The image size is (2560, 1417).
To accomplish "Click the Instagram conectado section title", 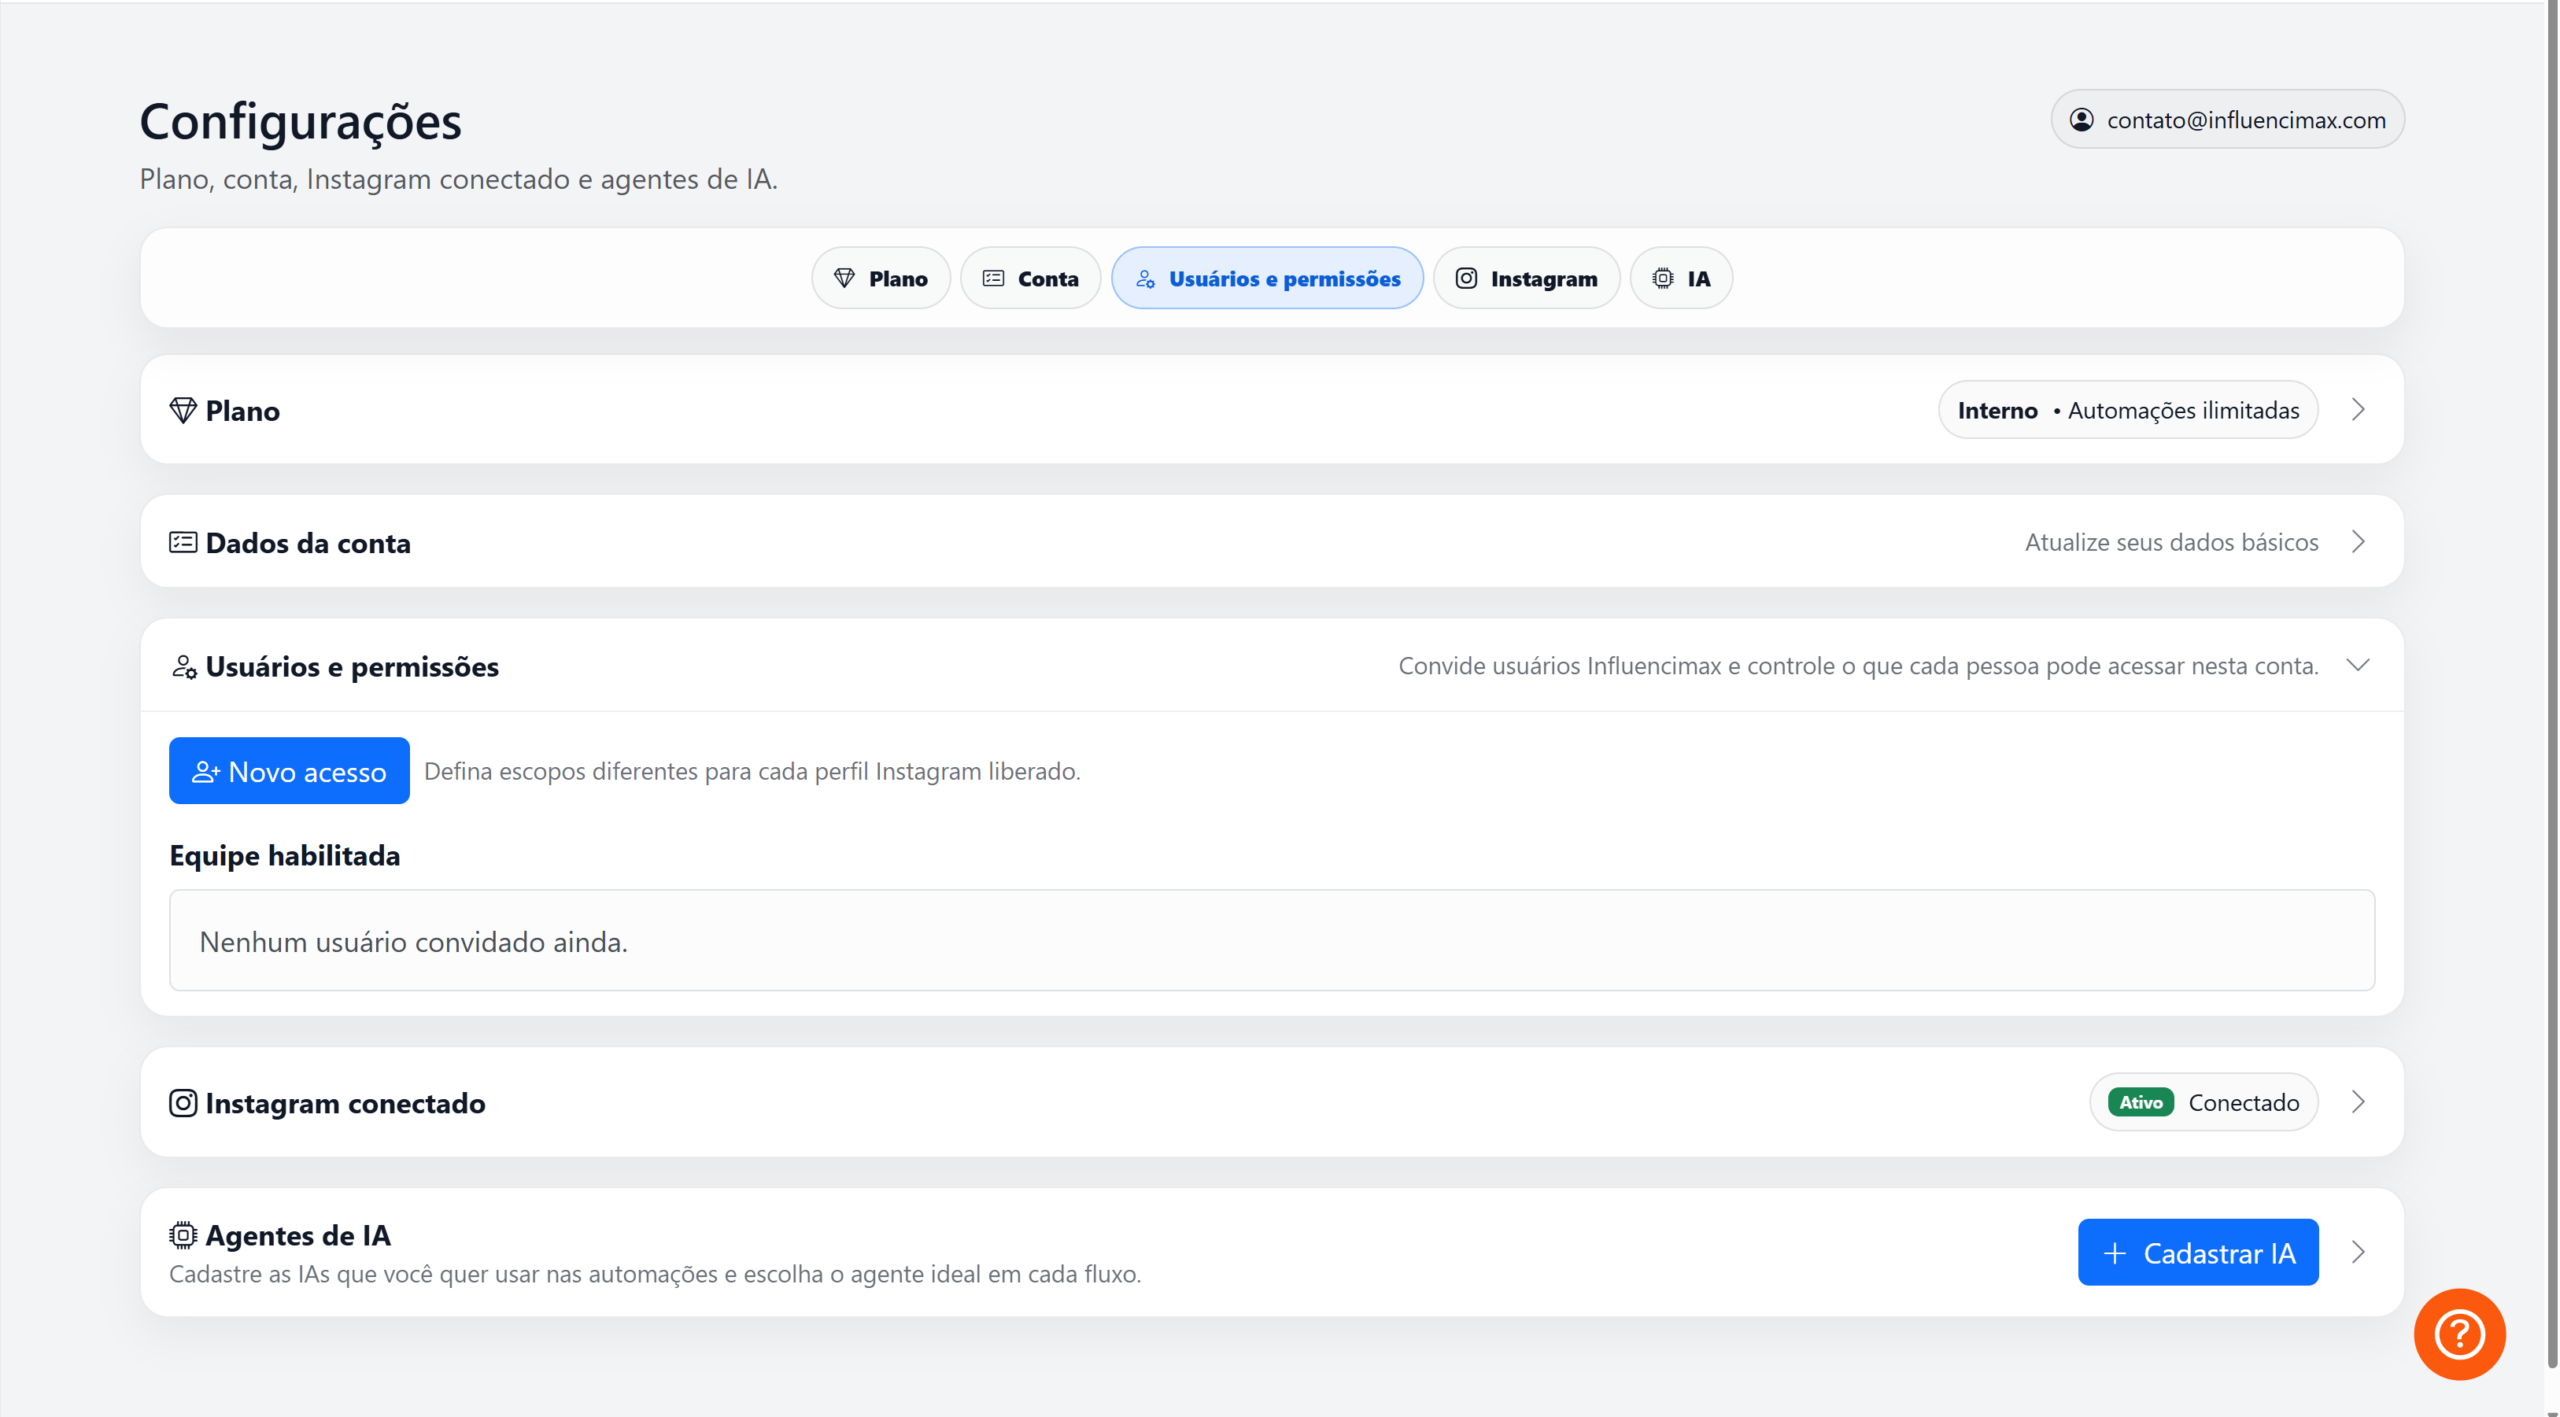I will click(x=345, y=1103).
